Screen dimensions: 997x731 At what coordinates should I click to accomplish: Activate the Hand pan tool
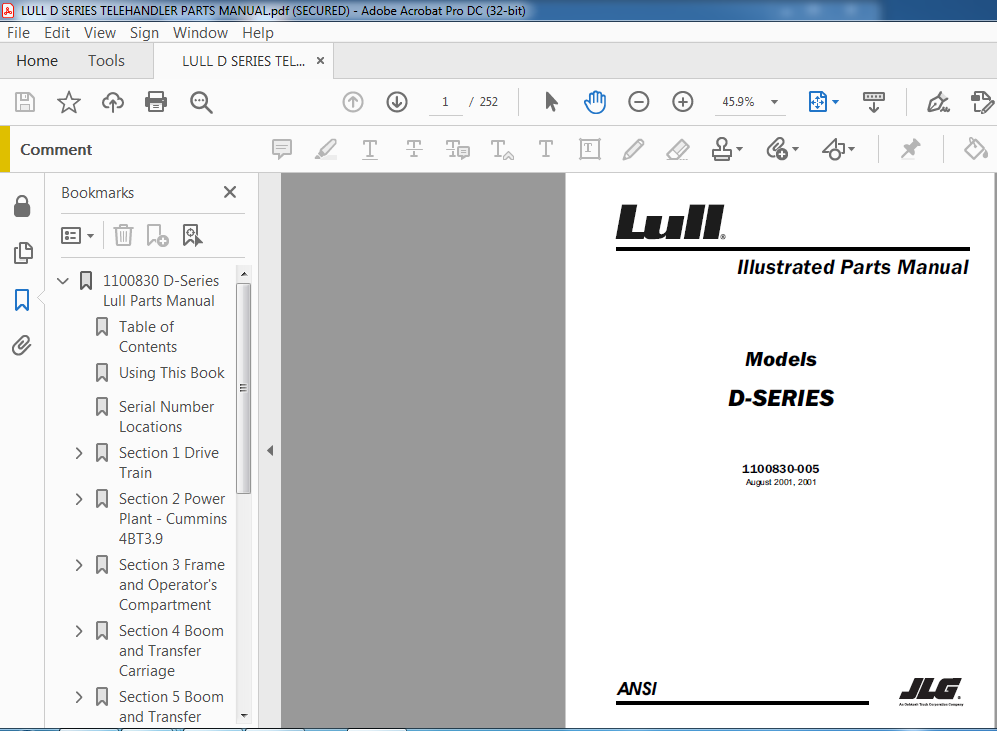pyautogui.click(x=595, y=102)
